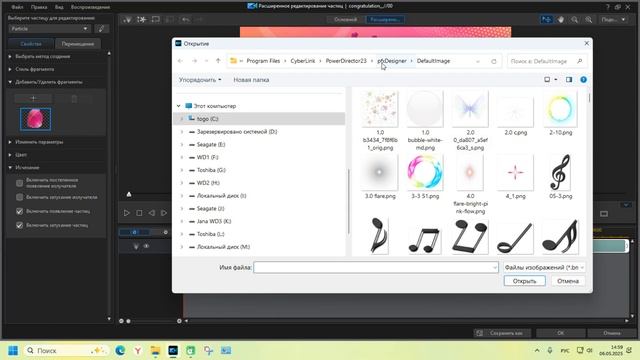Toggle the first checkbox under Исчезание
The height and width of the screenshot is (360, 640).
click(x=19, y=183)
